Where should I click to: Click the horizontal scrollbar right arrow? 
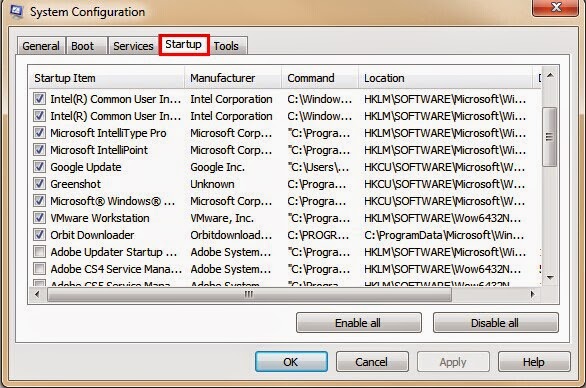point(533,295)
